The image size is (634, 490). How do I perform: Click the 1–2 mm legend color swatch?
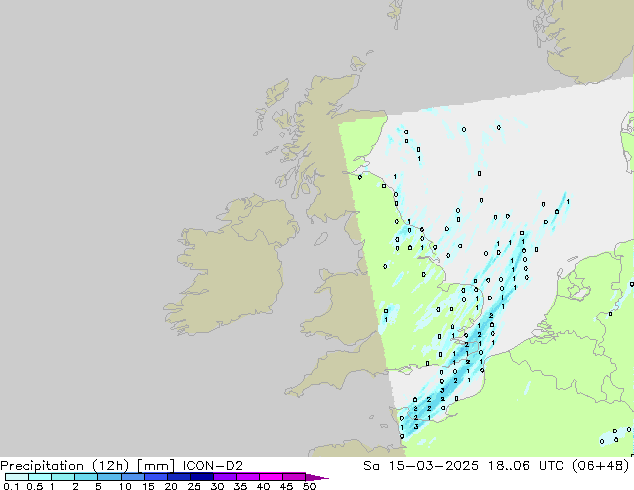tap(63, 477)
